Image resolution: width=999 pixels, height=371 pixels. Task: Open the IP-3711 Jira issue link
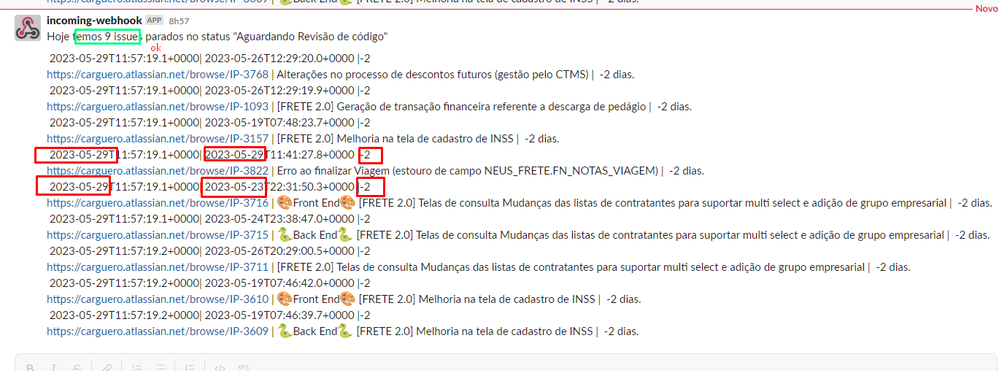(x=157, y=266)
